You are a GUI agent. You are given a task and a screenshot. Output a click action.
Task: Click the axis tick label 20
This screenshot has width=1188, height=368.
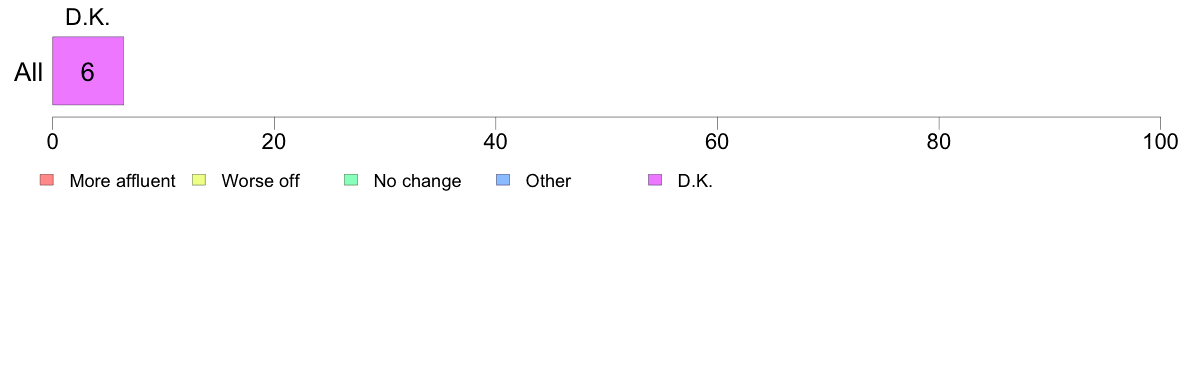[x=274, y=142]
